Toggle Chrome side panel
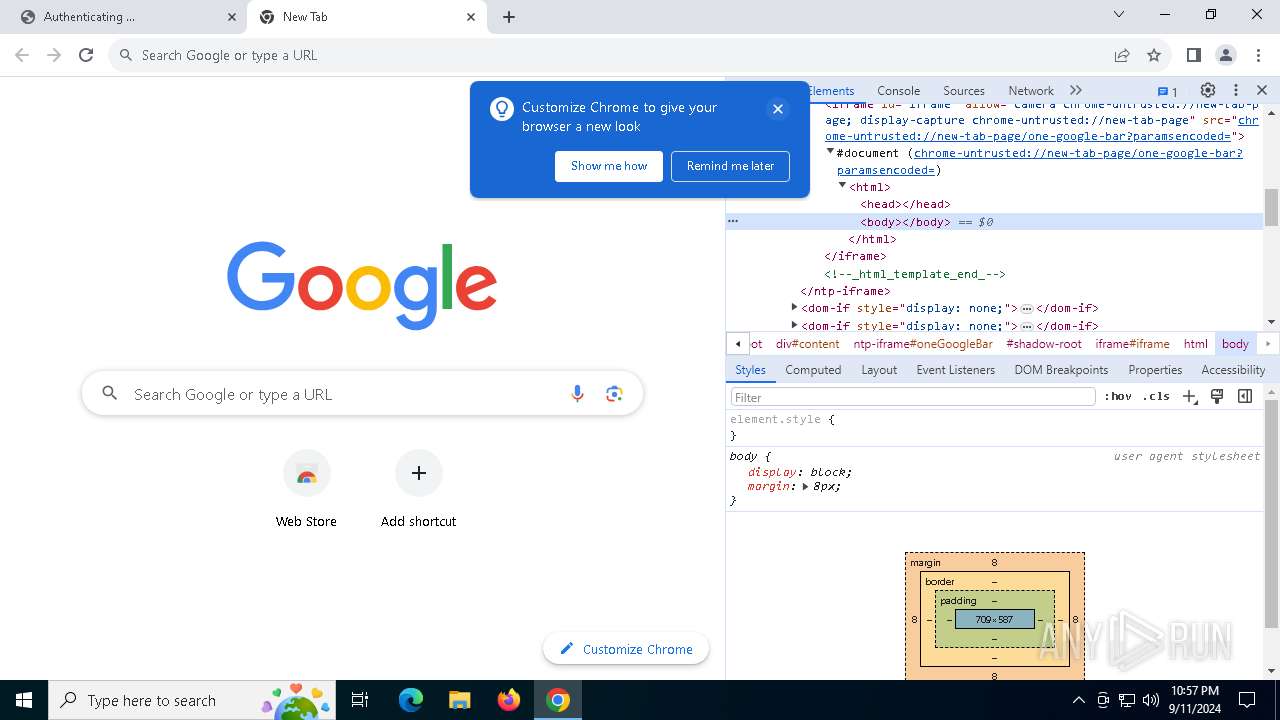Viewport: 1280px width, 720px height. pos(1194,55)
